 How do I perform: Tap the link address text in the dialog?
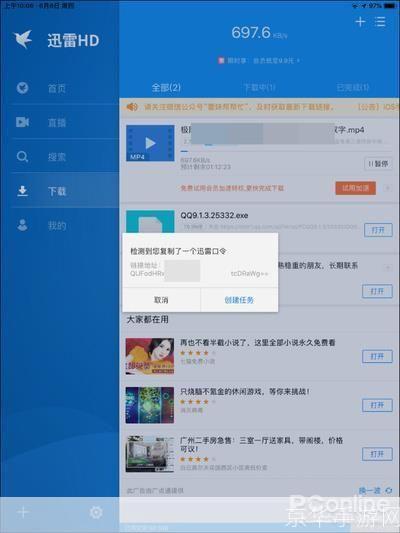click(x=199, y=270)
